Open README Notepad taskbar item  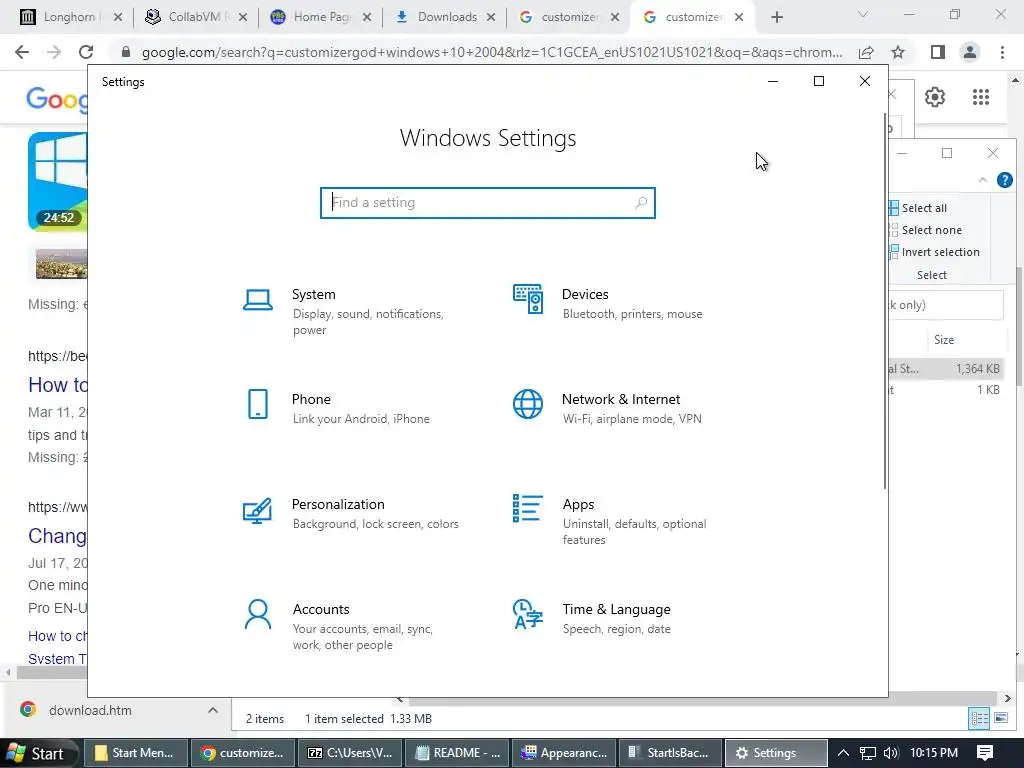456,753
